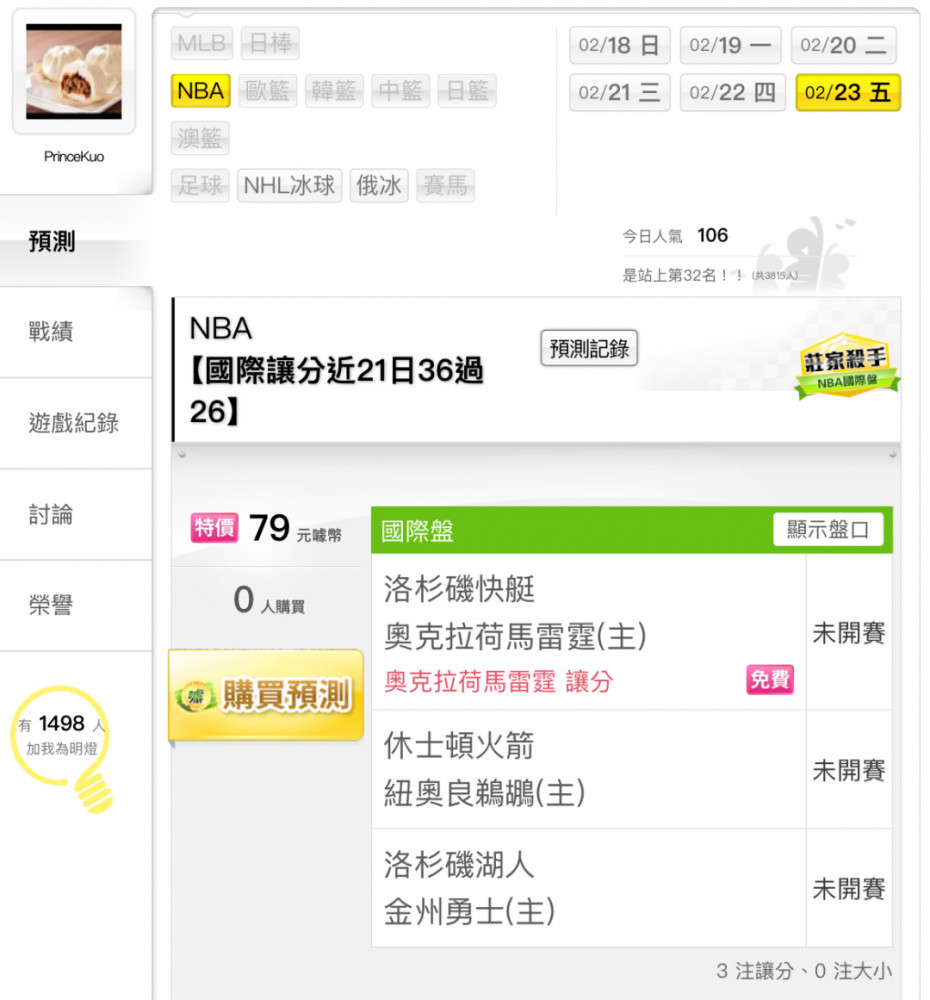The height and width of the screenshot is (1000, 930).
Task: Click the 購買預測 button coin icon
Action: [x=196, y=696]
